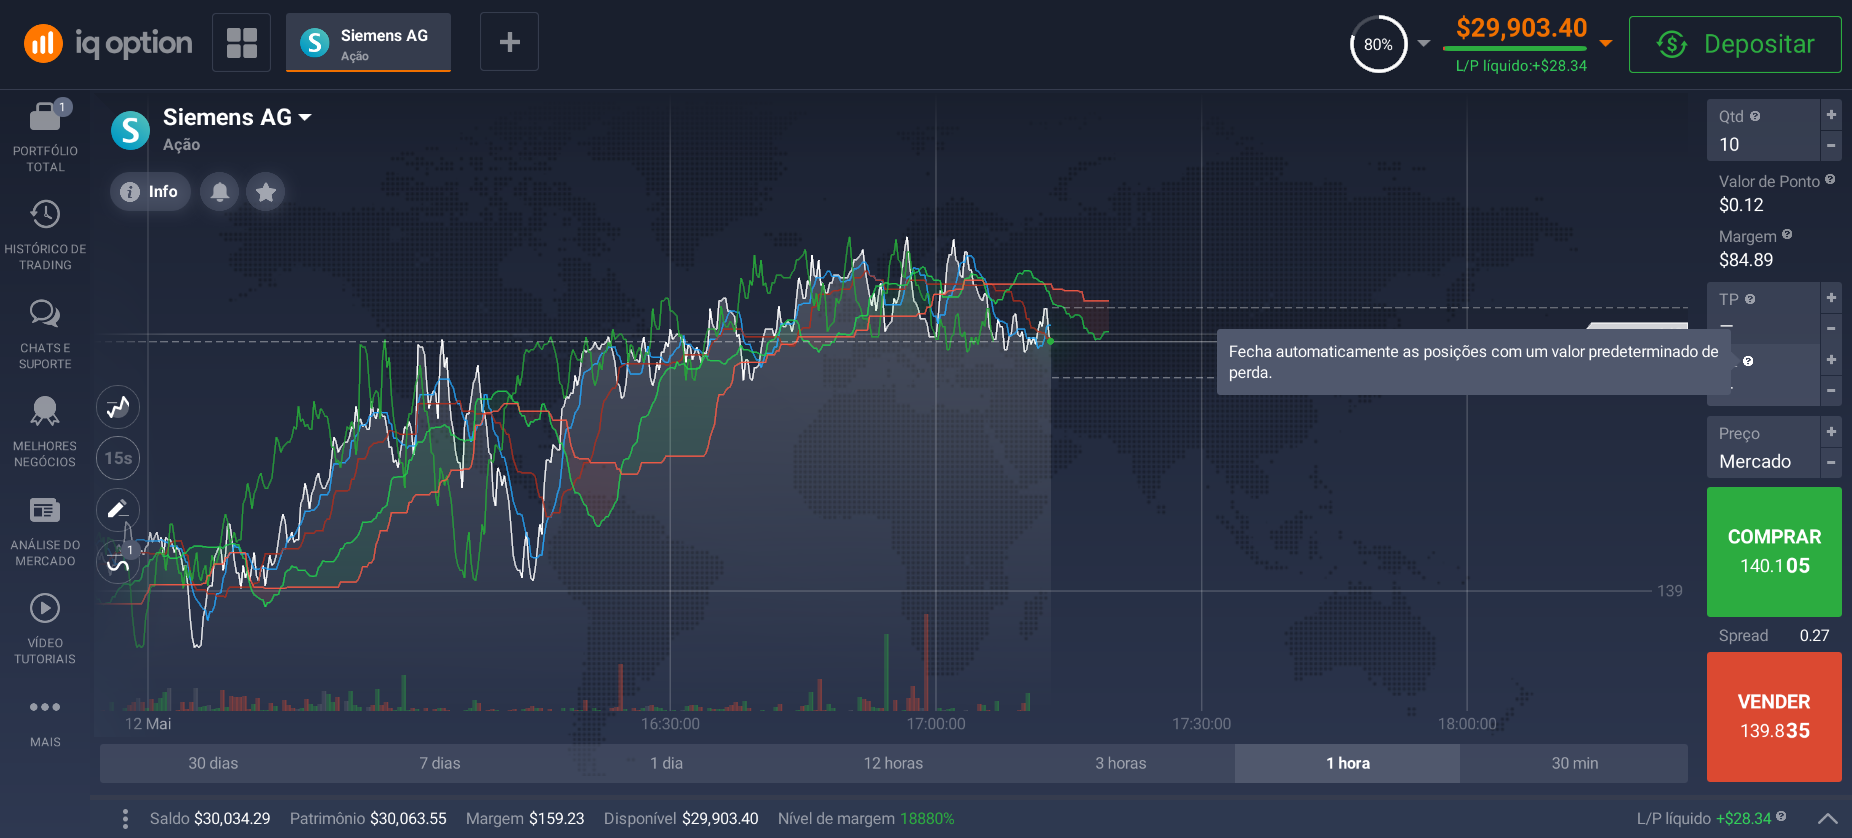
Task: Open the Mais menu
Action: click(45, 722)
